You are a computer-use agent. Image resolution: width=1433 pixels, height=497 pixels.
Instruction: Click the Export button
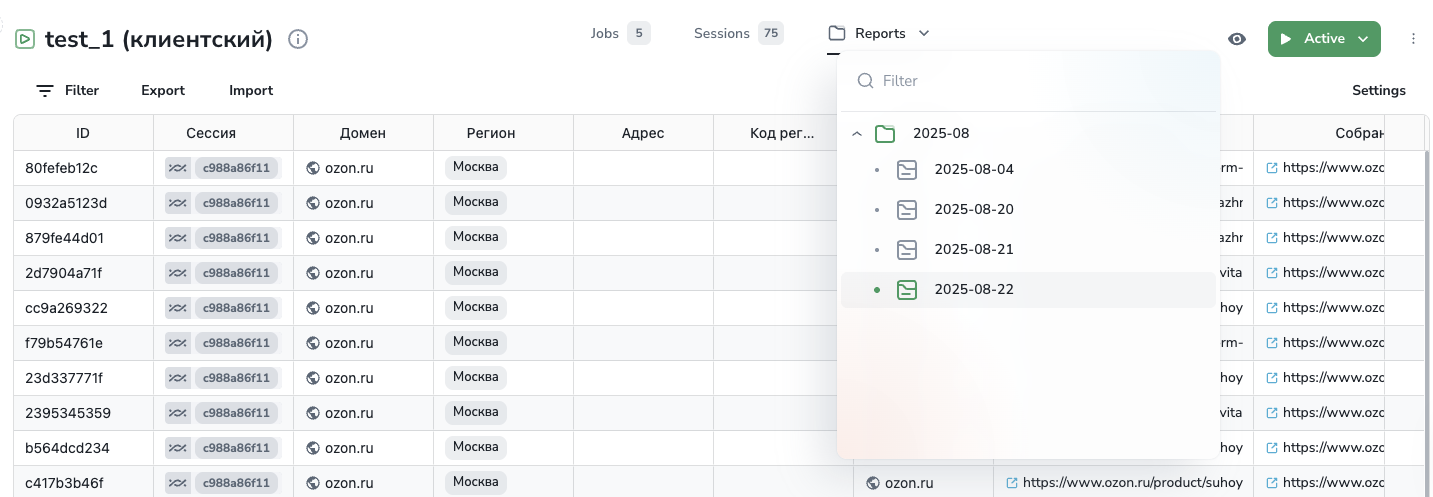[x=163, y=91]
